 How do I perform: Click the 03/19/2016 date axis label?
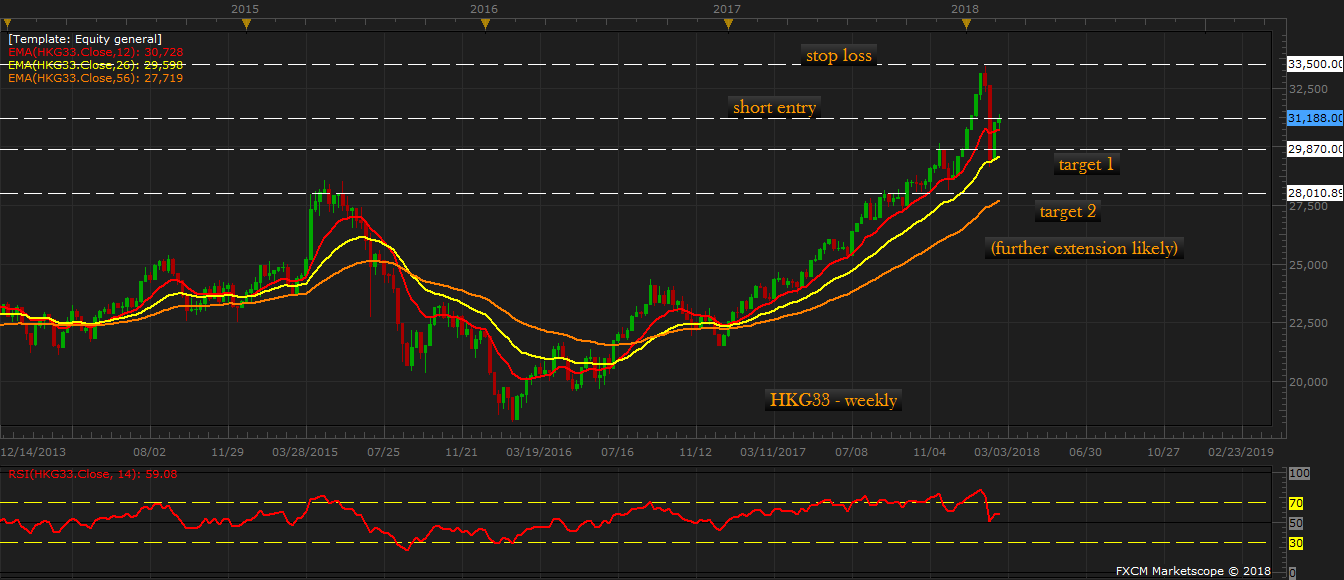[x=539, y=452]
